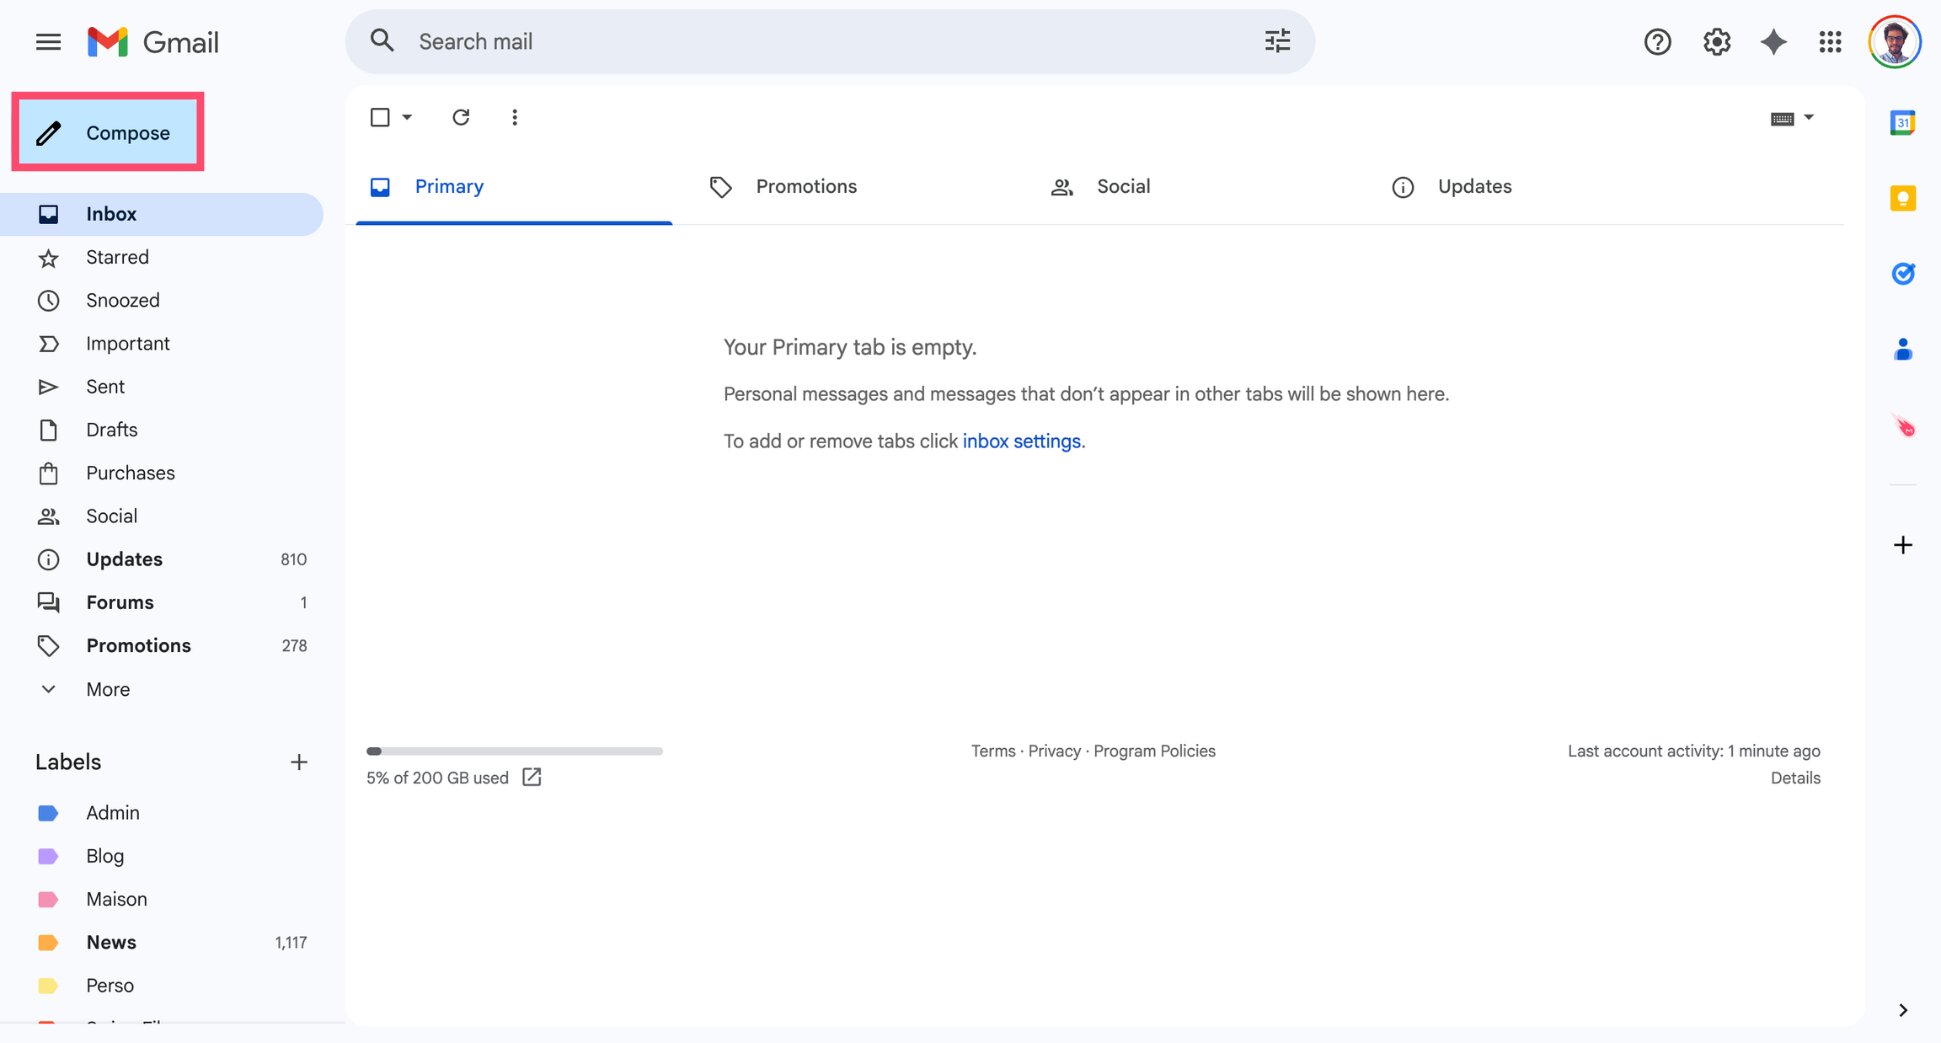Open the Google apps grid

(x=1830, y=41)
